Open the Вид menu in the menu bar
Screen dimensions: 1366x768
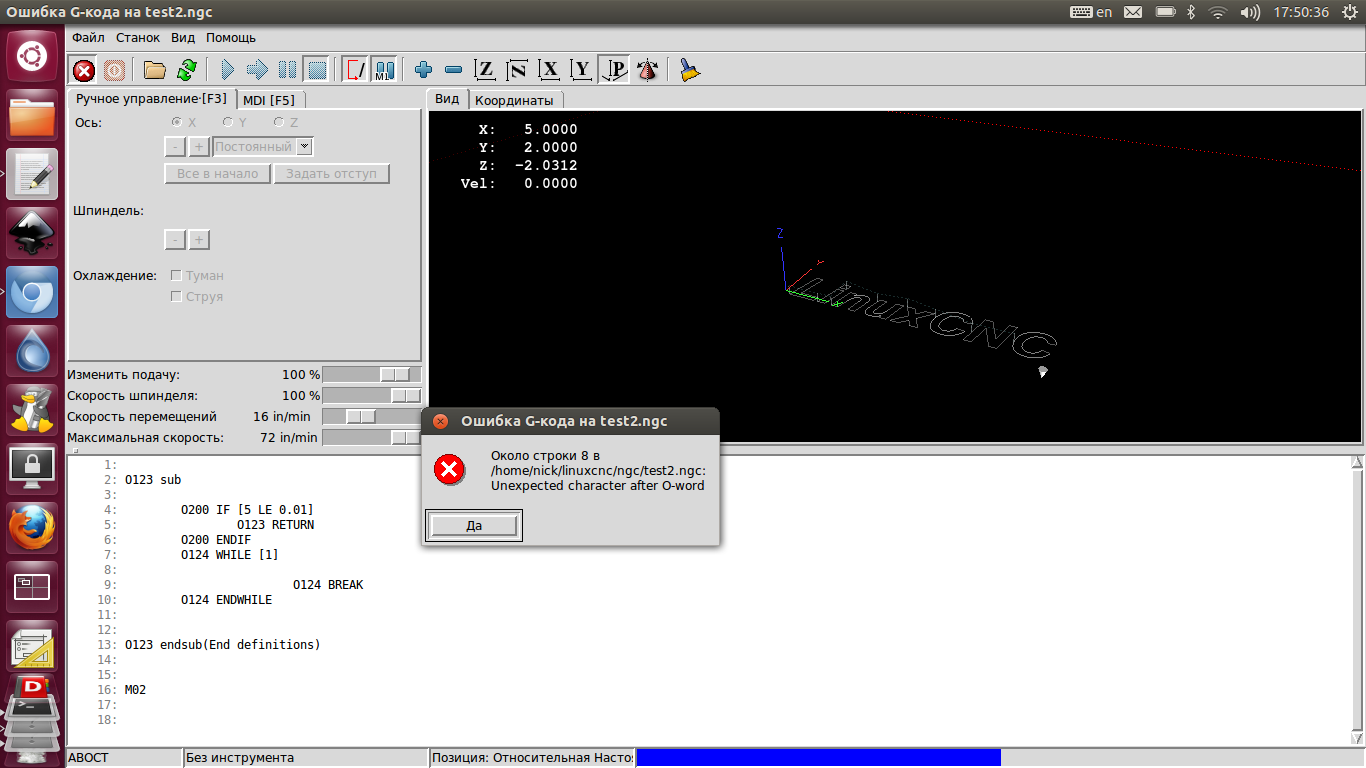click(x=183, y=38)
